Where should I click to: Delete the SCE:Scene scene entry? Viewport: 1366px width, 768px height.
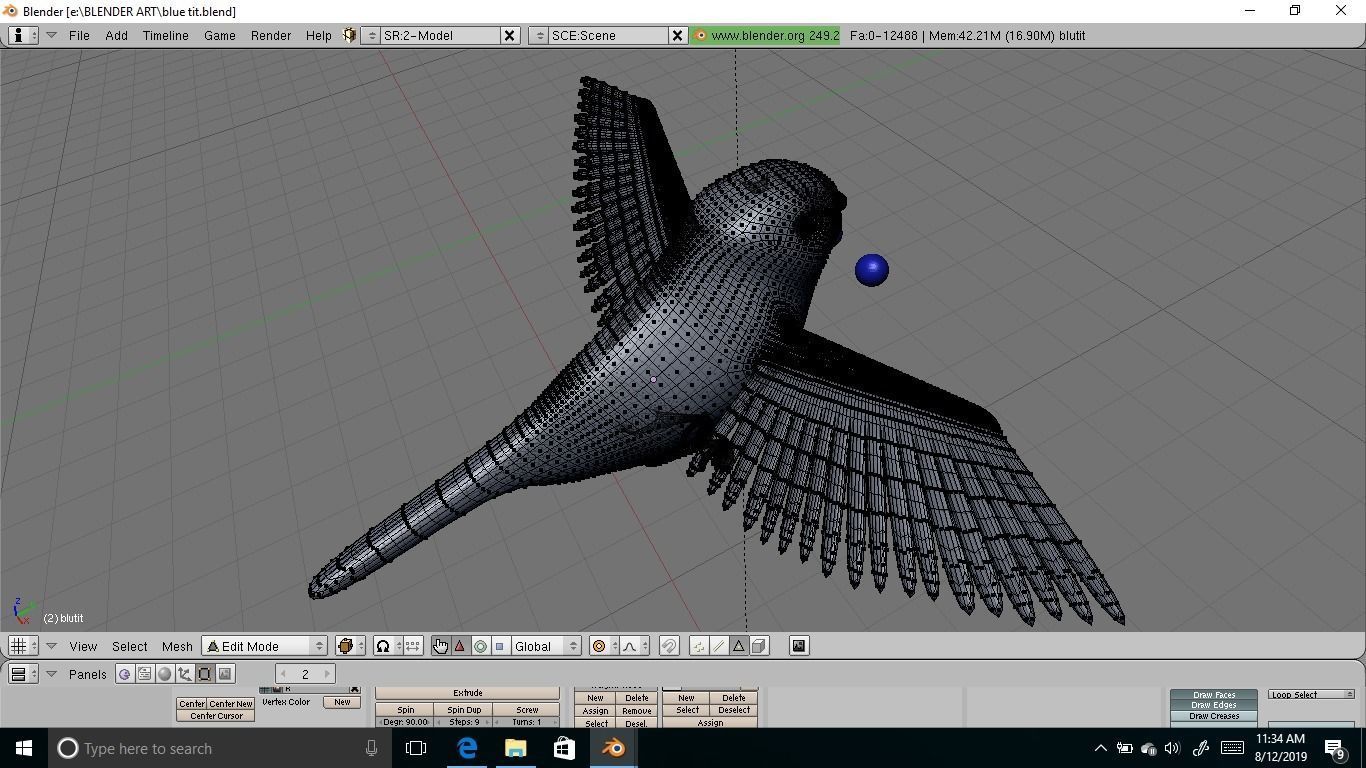pyautogui.click(x=676, y=35)
